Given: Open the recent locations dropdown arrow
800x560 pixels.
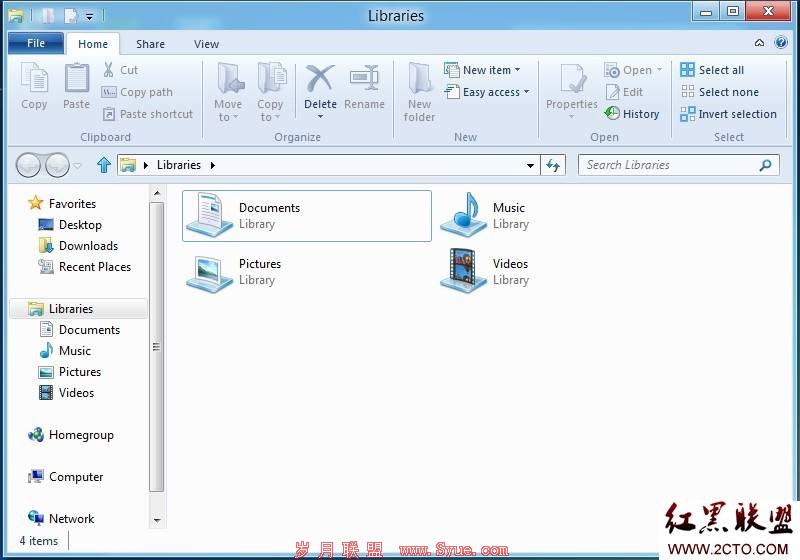Looking at the screenshot, I should [x=78, y=165].
